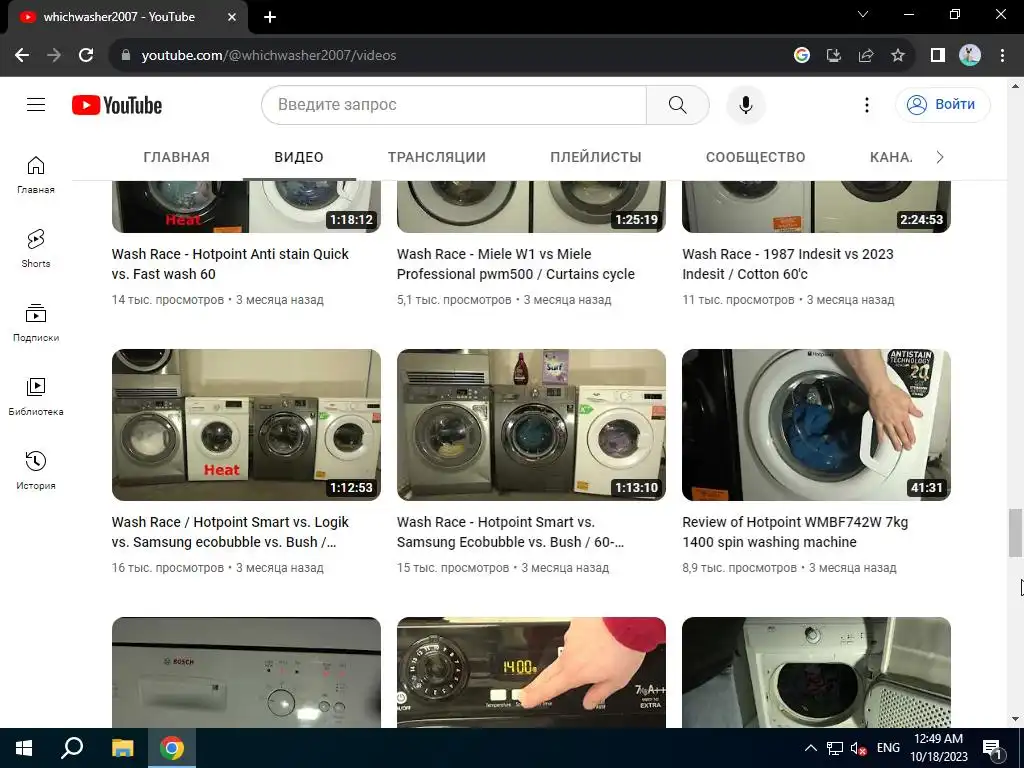
Task: Open the tab search dropdown arrow
Action: click(x=863, y=14)
